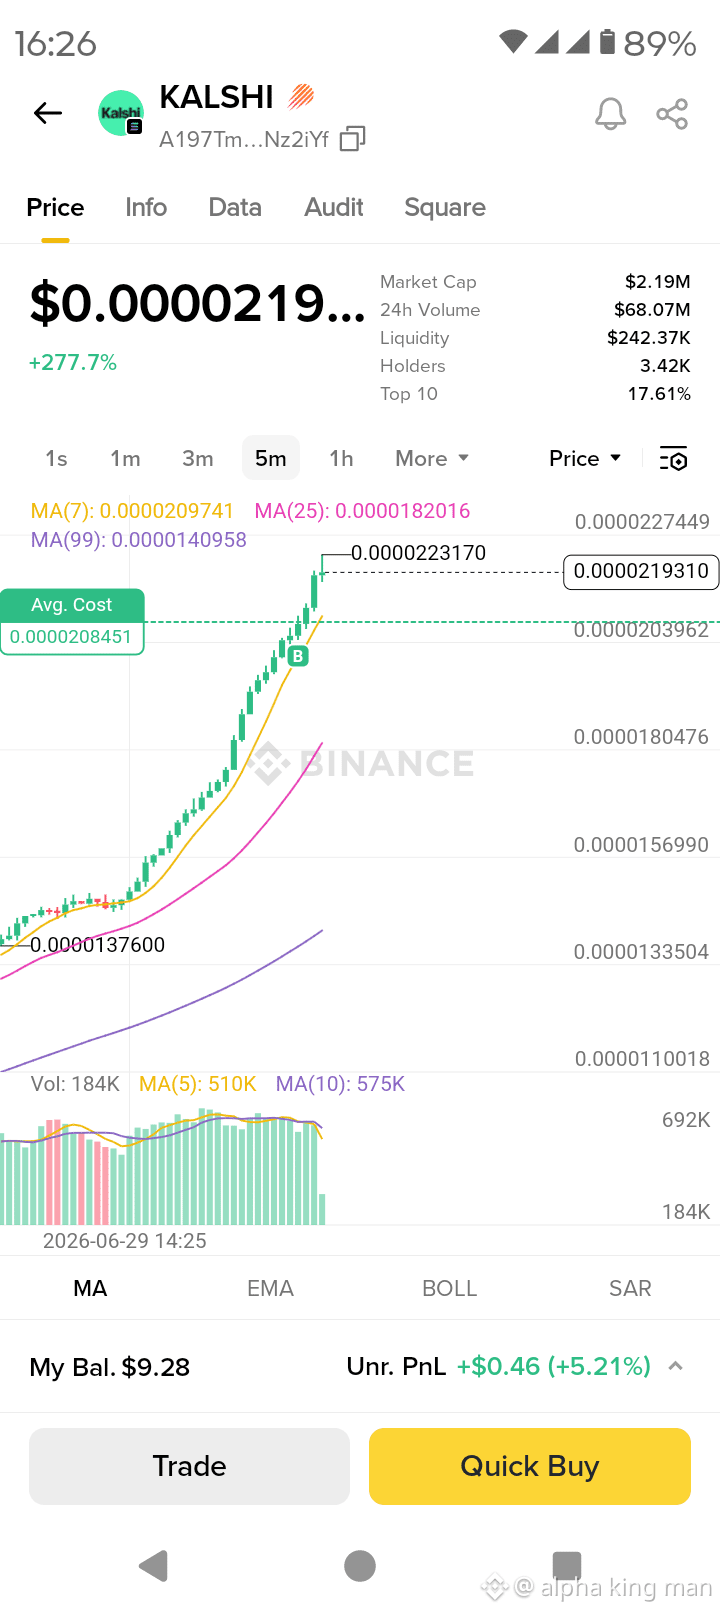Open chart settings icon
The image size is (720, 1612).
pyautogui.click(x=674, y=459)
